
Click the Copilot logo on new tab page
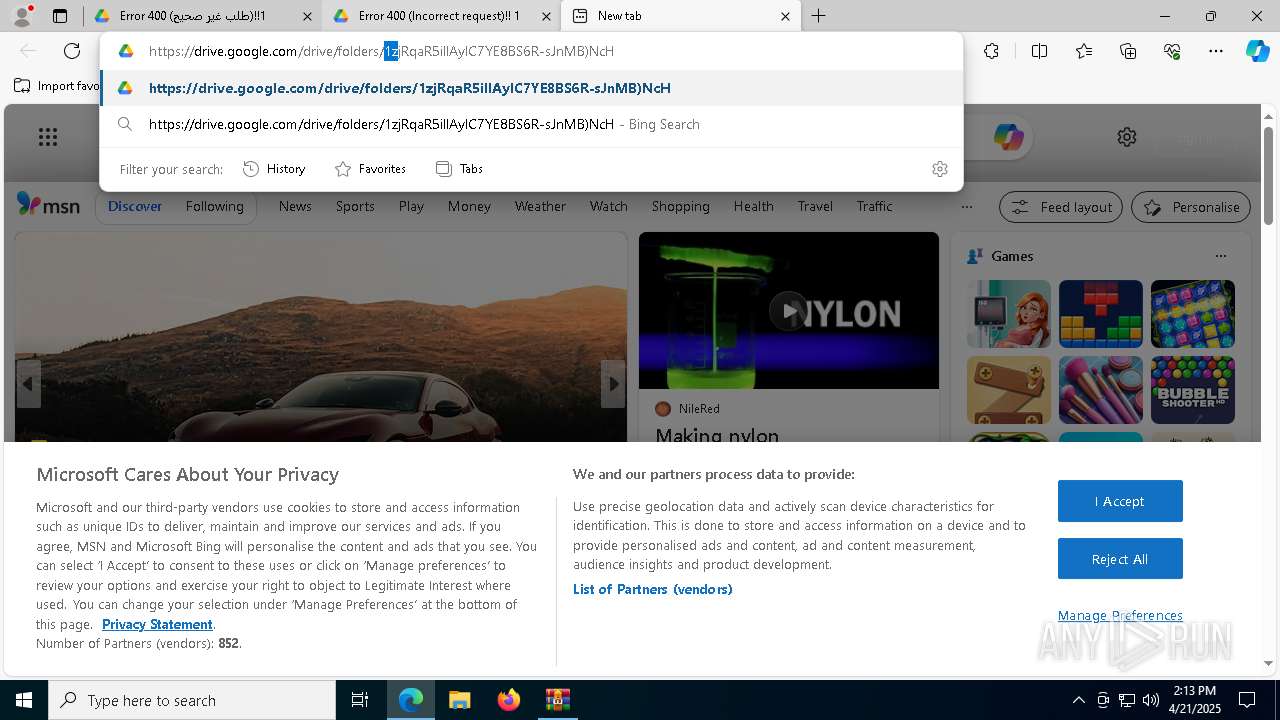1008,137
